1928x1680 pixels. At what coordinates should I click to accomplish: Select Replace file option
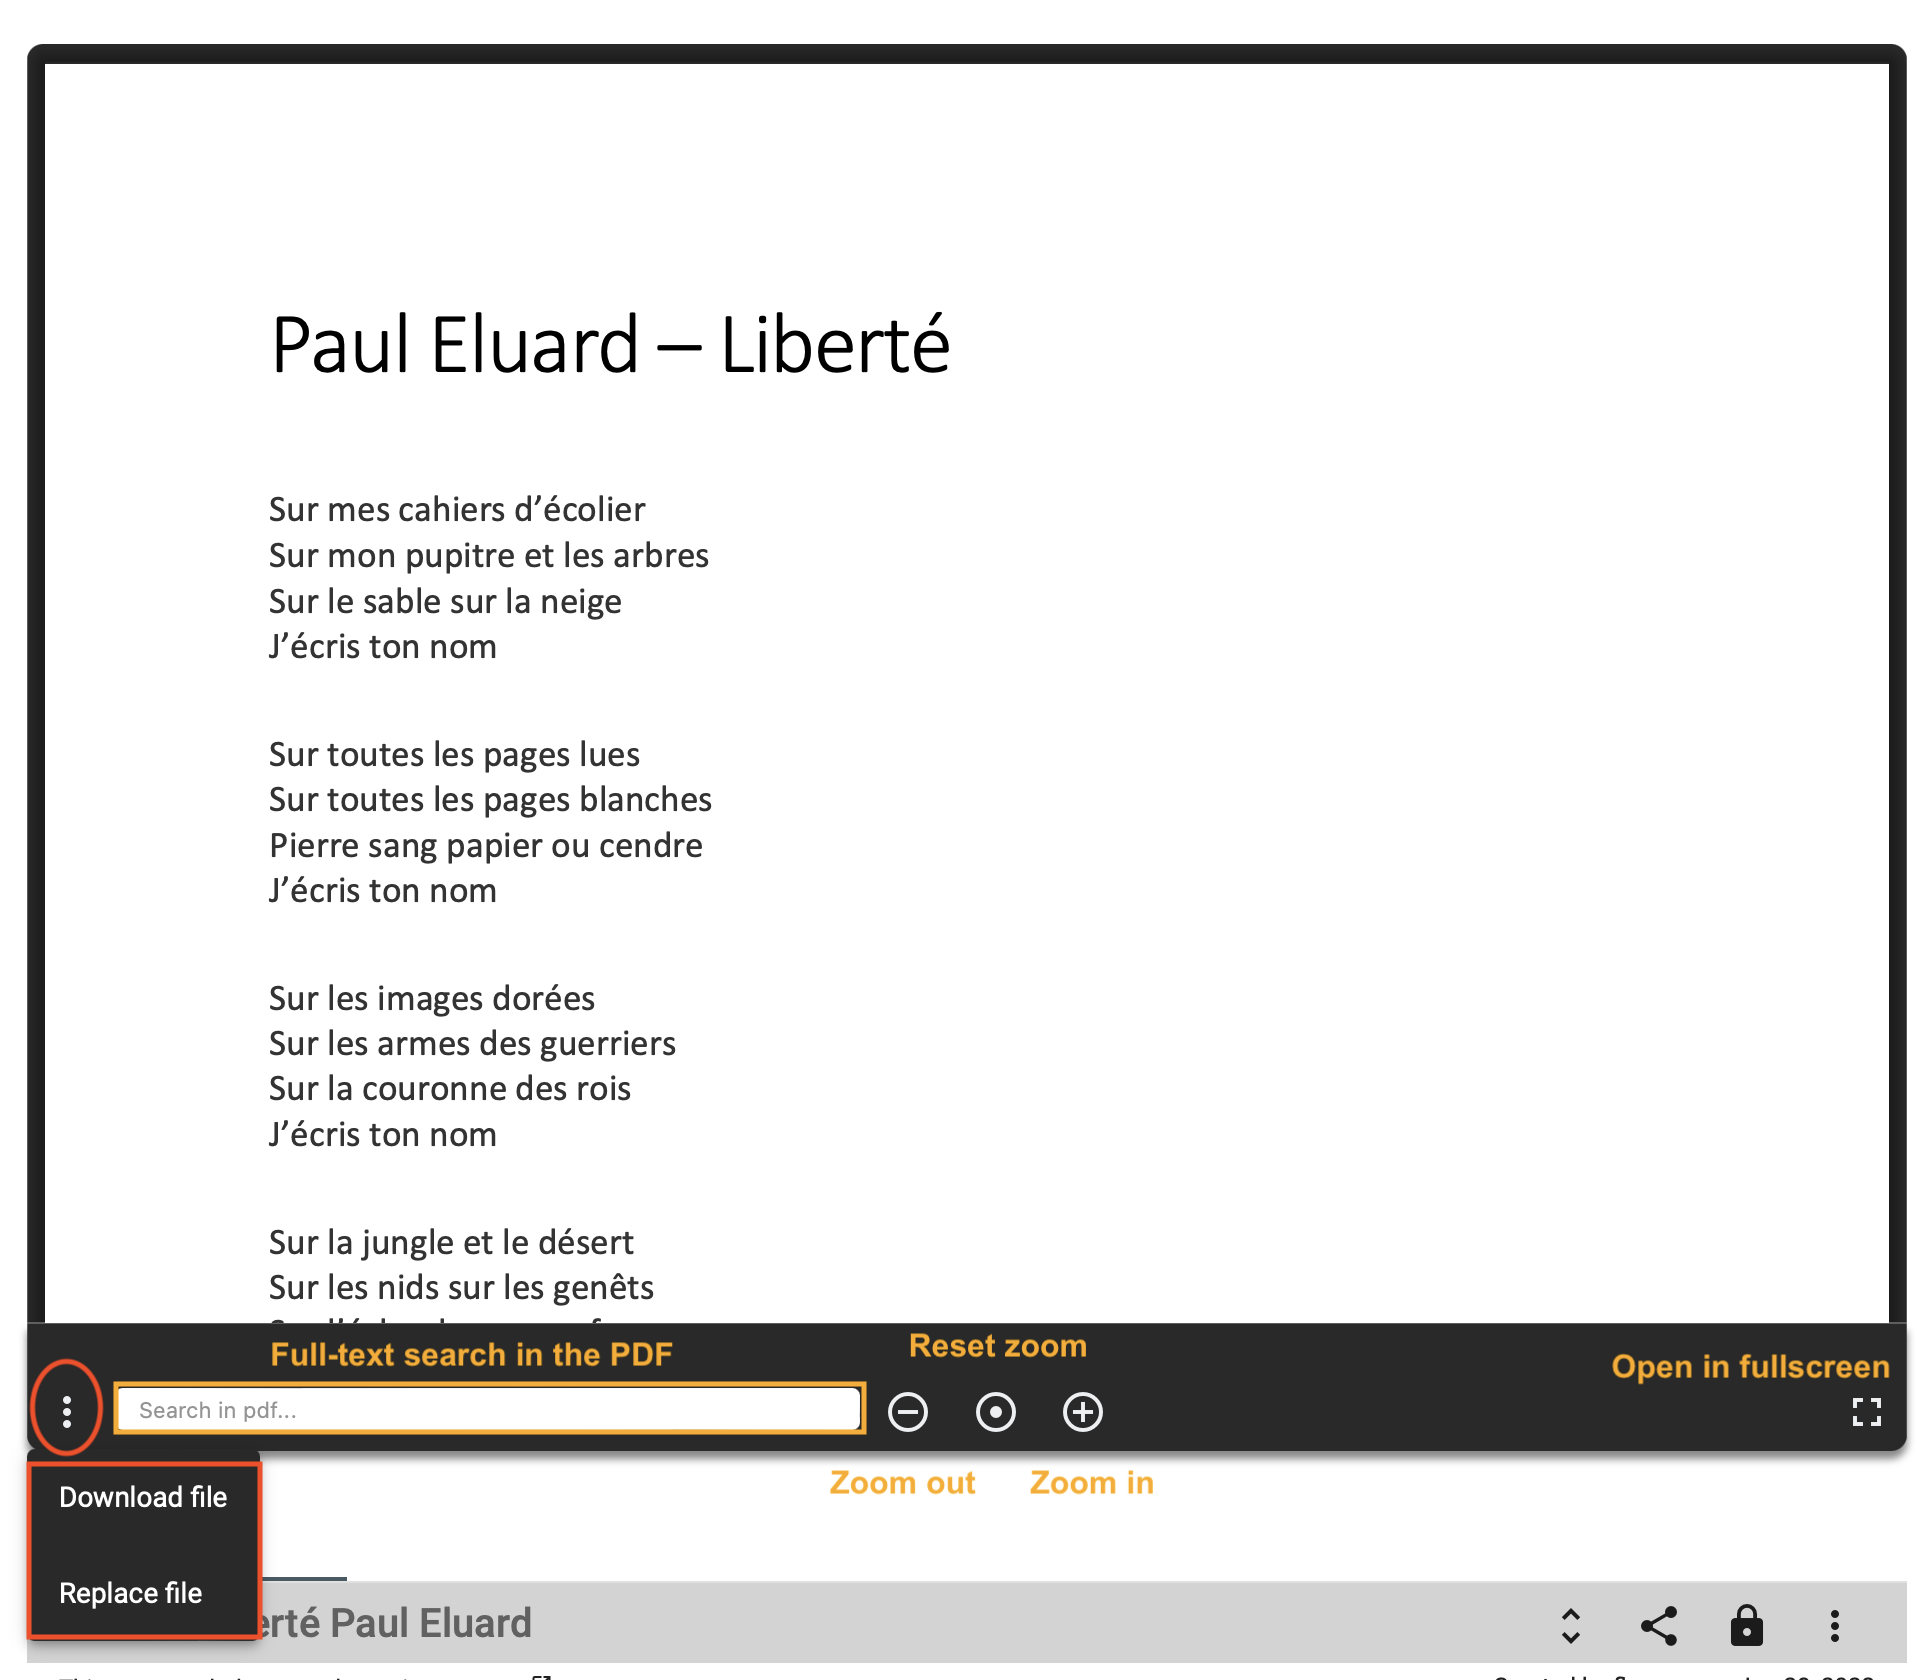pos(130,1593)
